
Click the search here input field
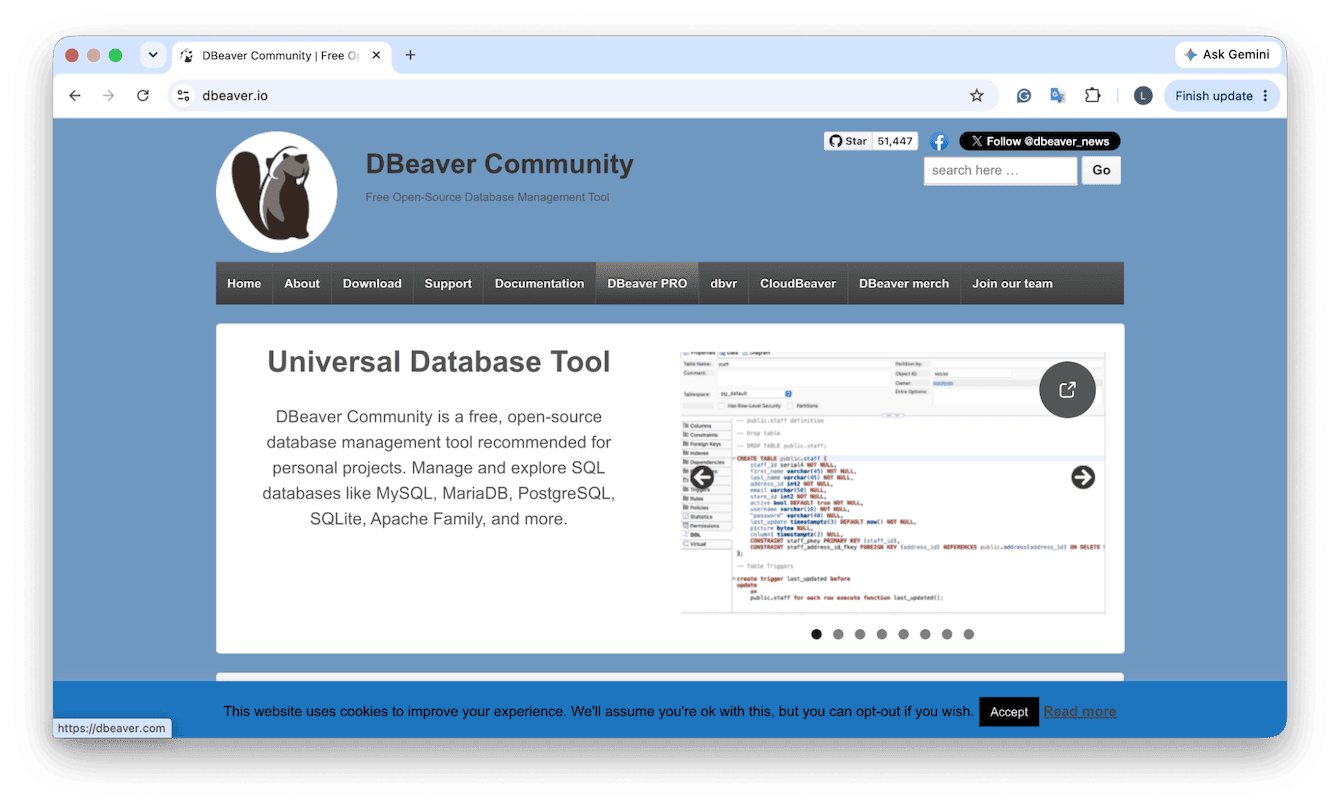(x=1001, y=170)
